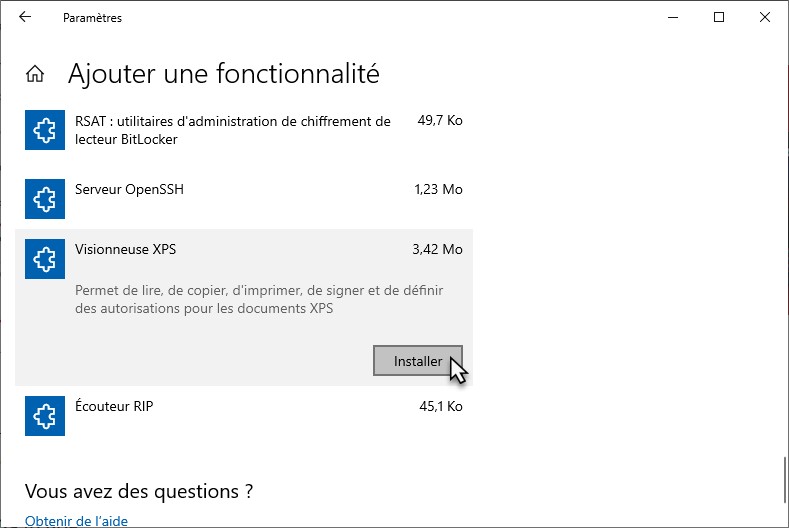Open the "Obtenir de l'aide" link
The height and width of the screenshot is (528, 789).
pyautogui.click(x=76, y=521)
